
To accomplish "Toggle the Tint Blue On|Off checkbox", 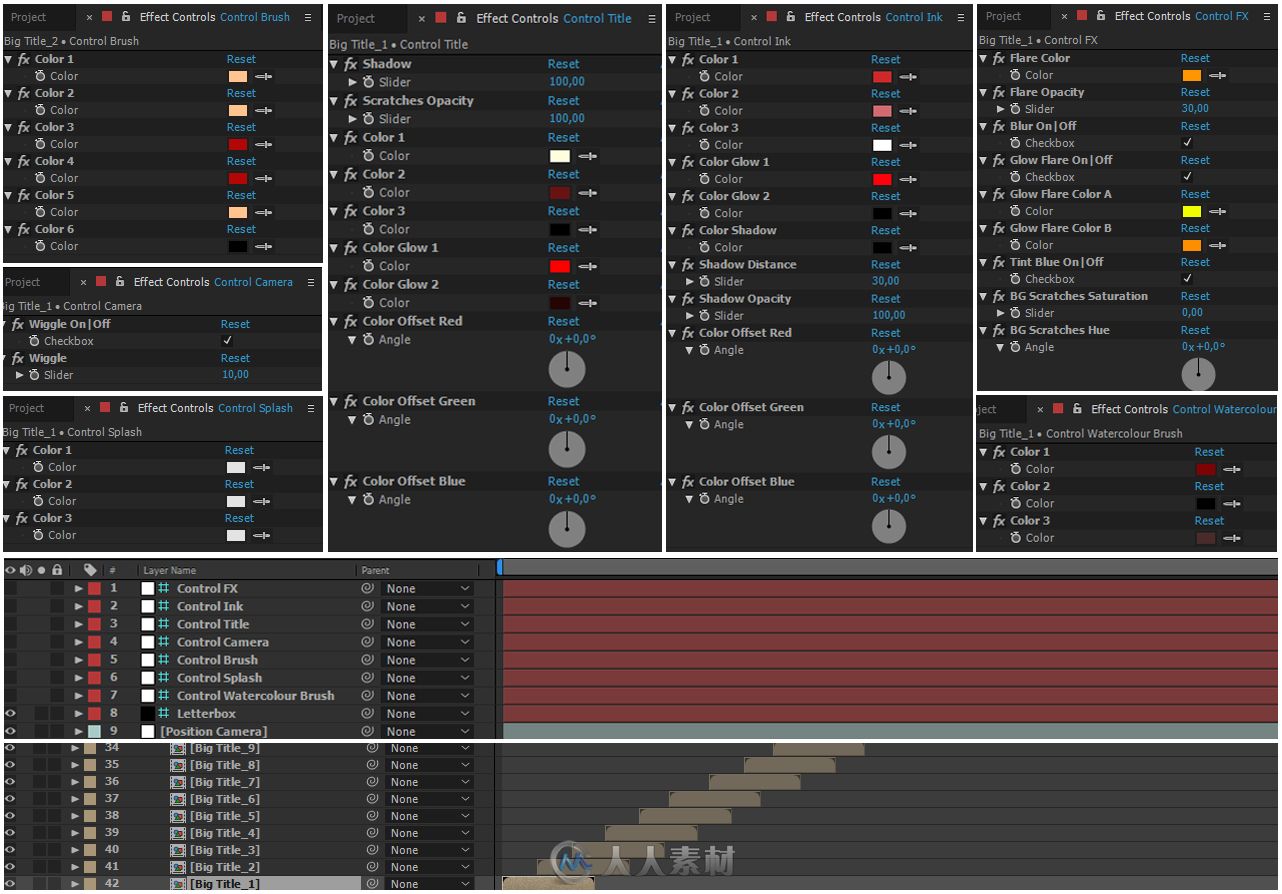I will click(1187, 279).
